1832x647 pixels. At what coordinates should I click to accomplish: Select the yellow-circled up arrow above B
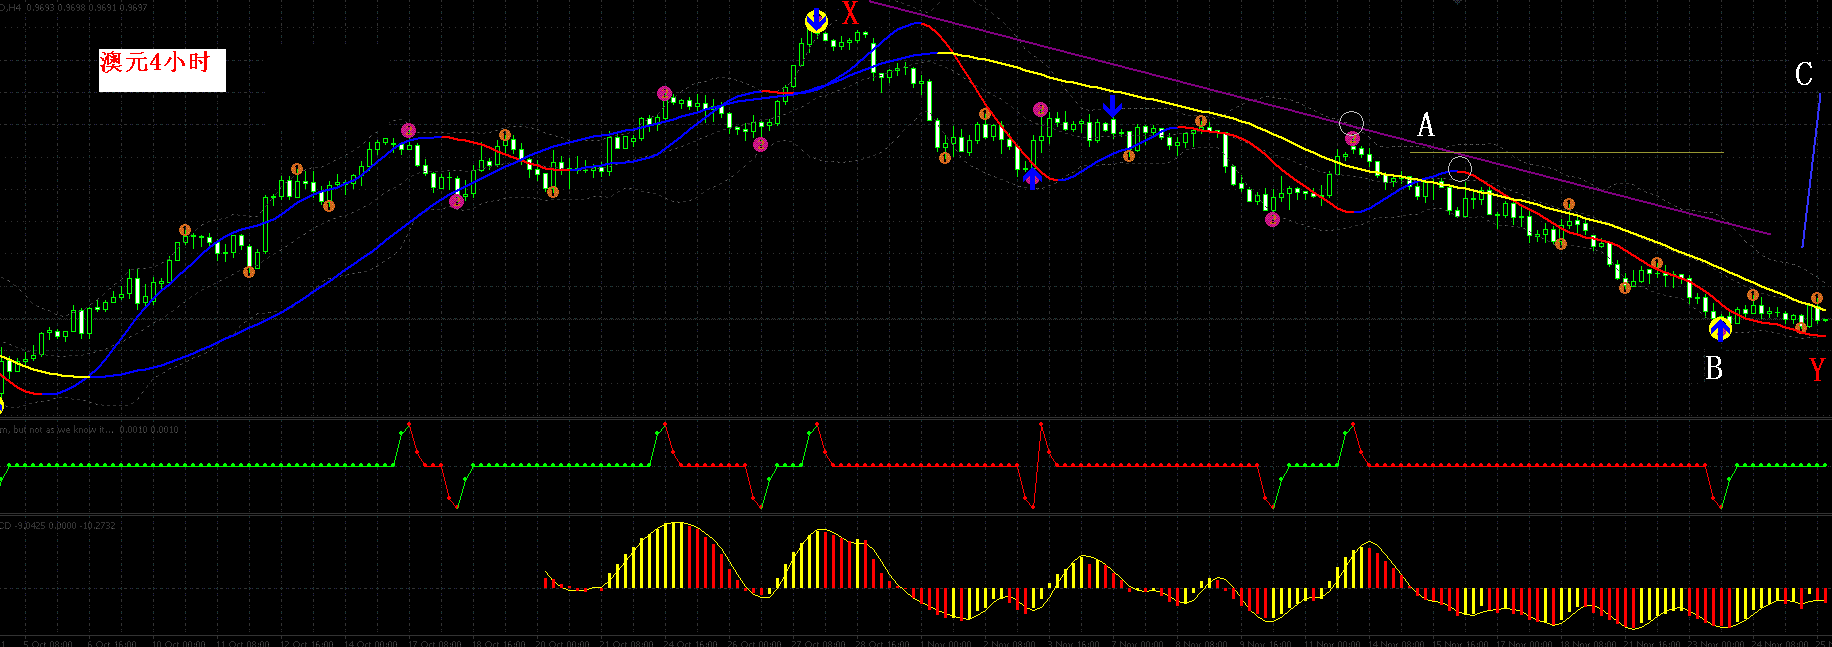pyautogui.click(x=1719, y=329)
